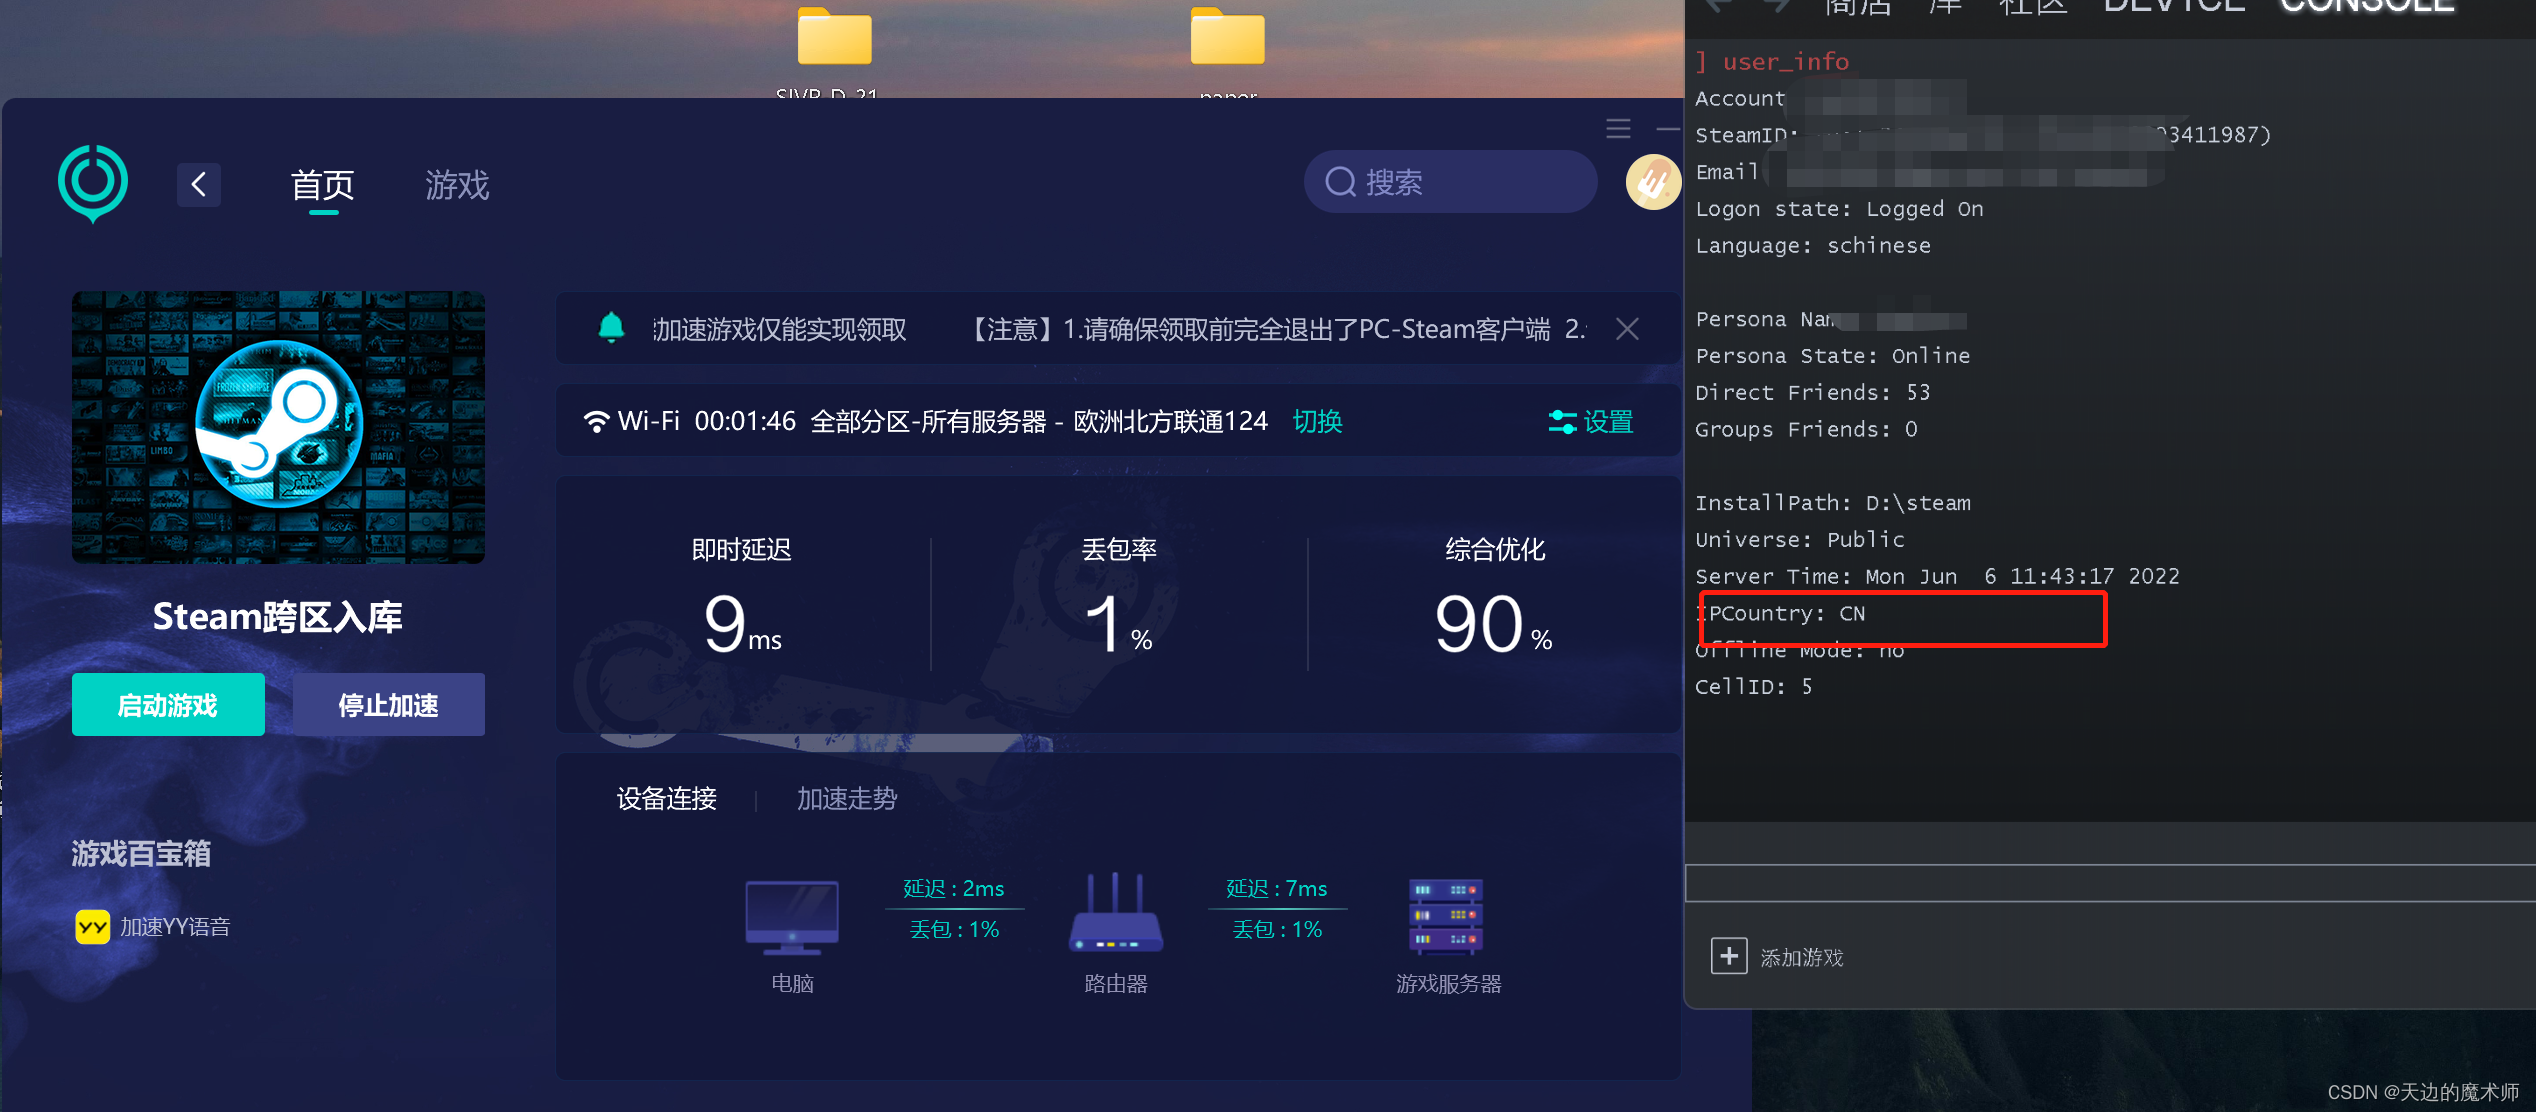Click the server name 欧洲北方联通124 text
This screenshot has height=1112, width=2536.
(x=1170, y=421)
